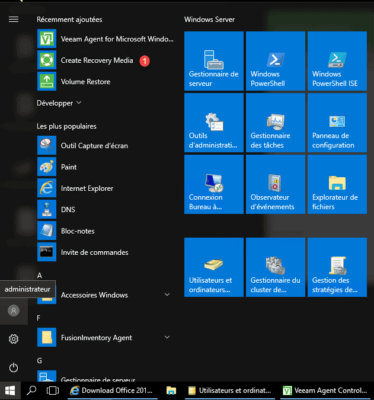Open the Gestionnaire de serveur tile
374x400 pixels.
coord(214,61)
